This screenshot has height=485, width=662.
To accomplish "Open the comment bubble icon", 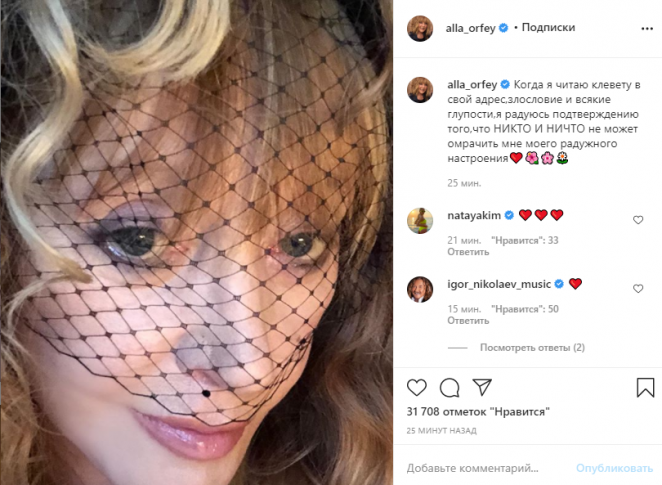I will click(450, 387).
